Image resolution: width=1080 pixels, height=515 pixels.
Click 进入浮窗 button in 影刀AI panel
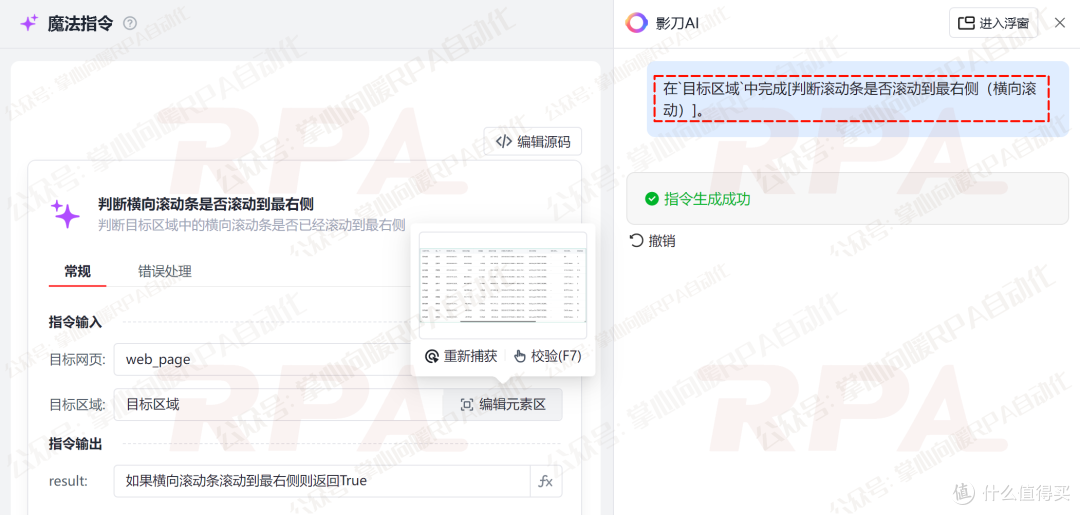pos(993,23)
